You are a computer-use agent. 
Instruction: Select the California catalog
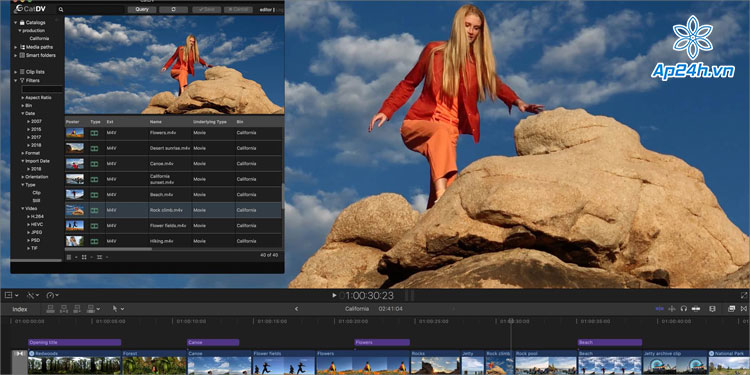(x=39, y=38)
